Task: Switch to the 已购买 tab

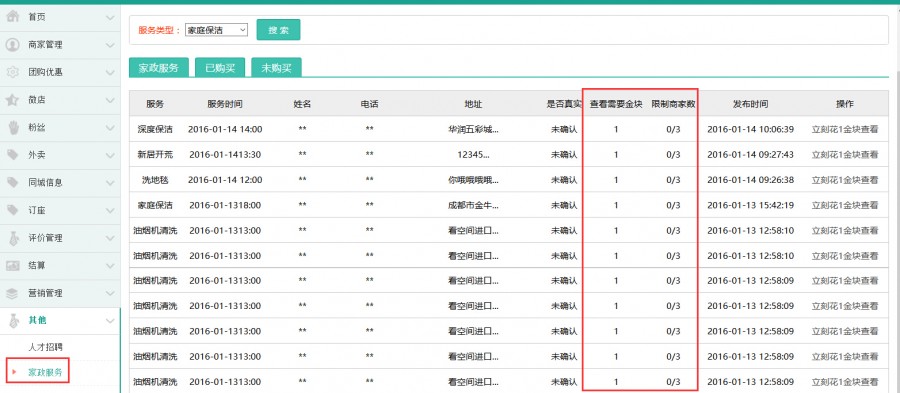Action: (220, 67)
